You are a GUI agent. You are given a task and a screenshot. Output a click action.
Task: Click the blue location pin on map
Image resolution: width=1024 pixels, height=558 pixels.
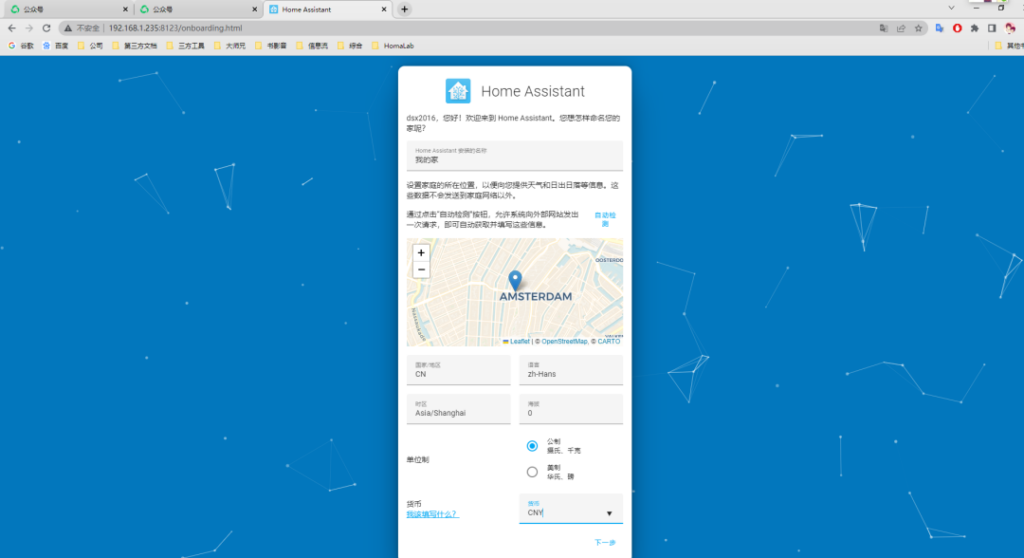pyautogui.click(x=515, y=280)
